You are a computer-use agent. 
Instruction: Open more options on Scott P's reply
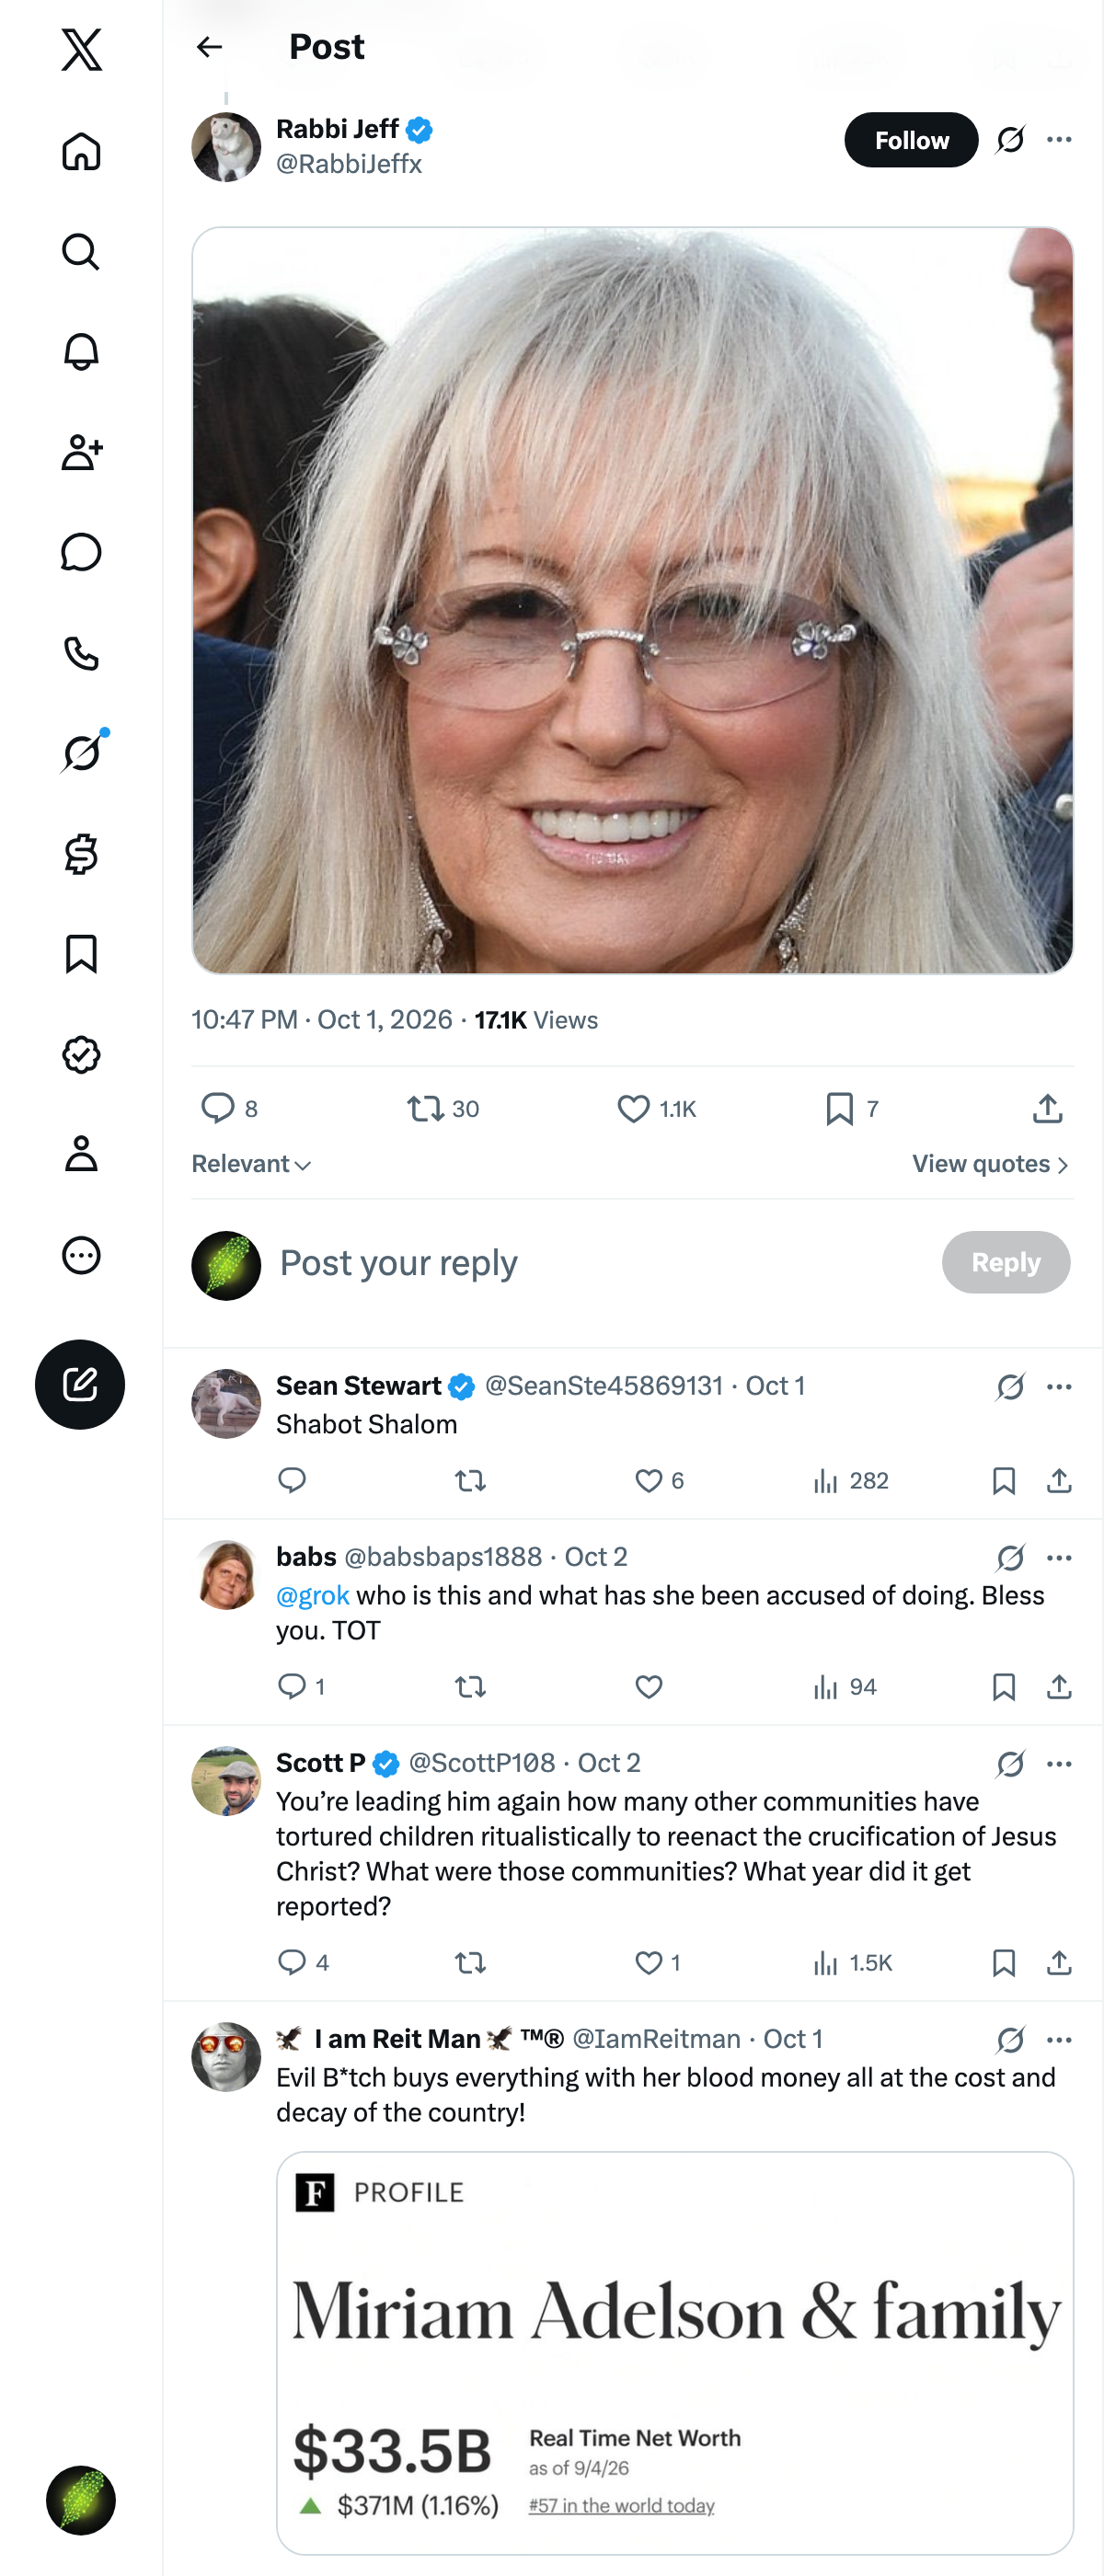click(x=1059, y=1764)
